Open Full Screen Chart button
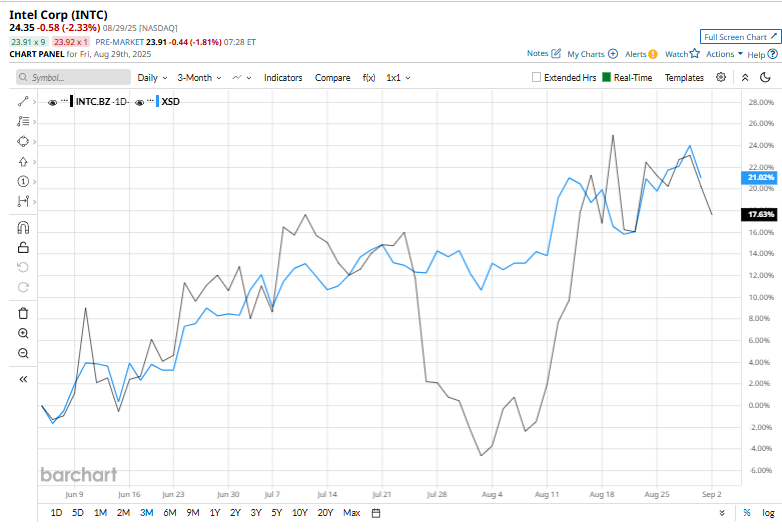 pos(740,37)
